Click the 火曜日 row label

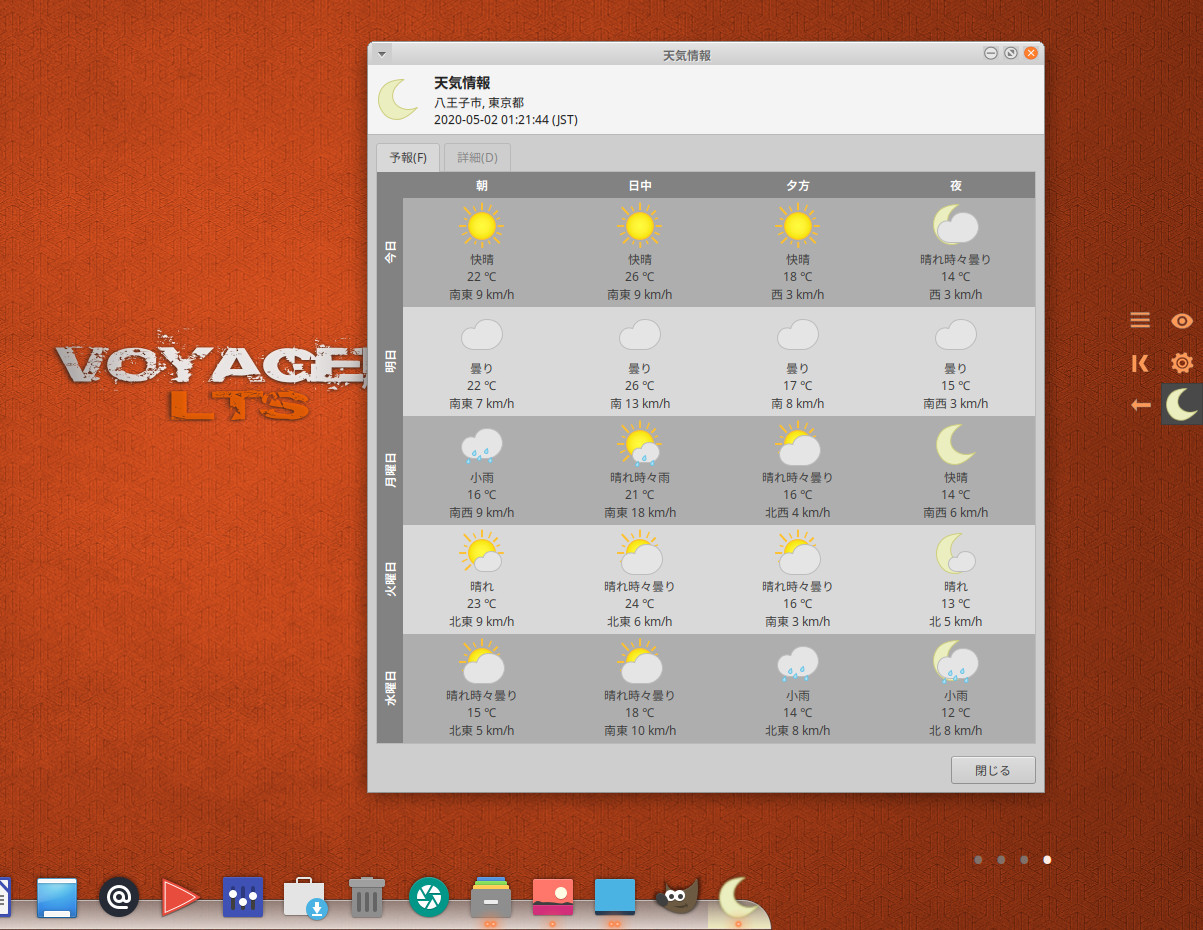click(x=390, y=579)
